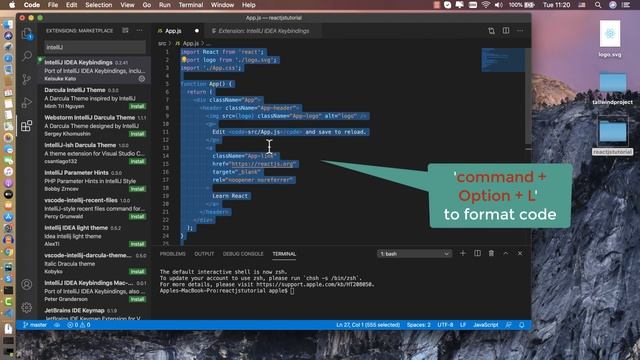640x360 pixels.
Task: Open notifications bell in status bar
Action: pos(522,325)
